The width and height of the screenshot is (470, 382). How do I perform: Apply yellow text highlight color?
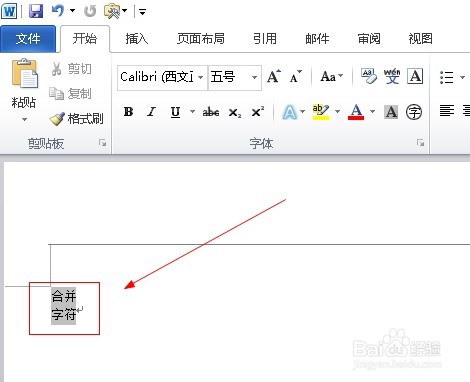321,112
